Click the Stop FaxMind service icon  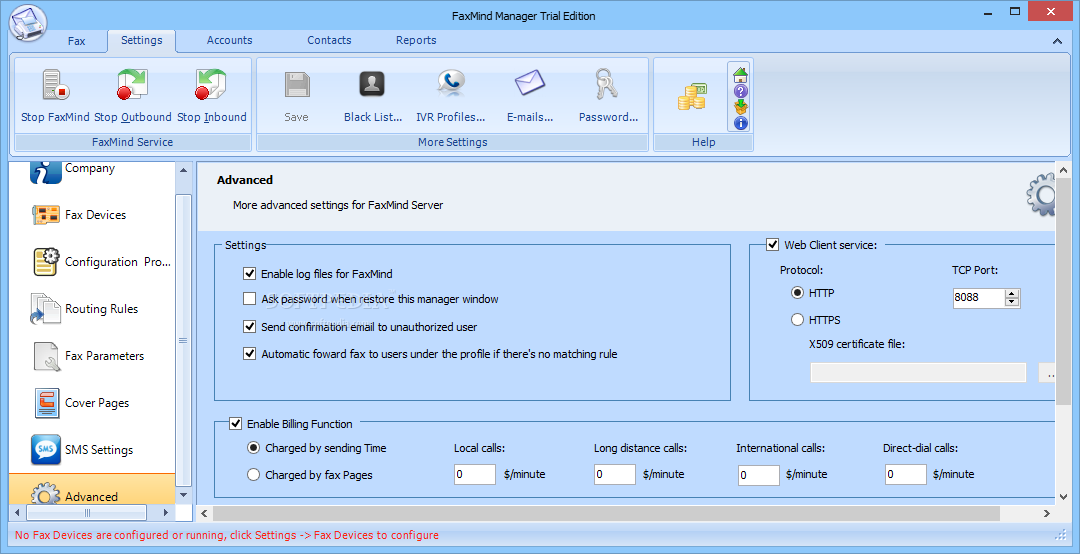55,86
